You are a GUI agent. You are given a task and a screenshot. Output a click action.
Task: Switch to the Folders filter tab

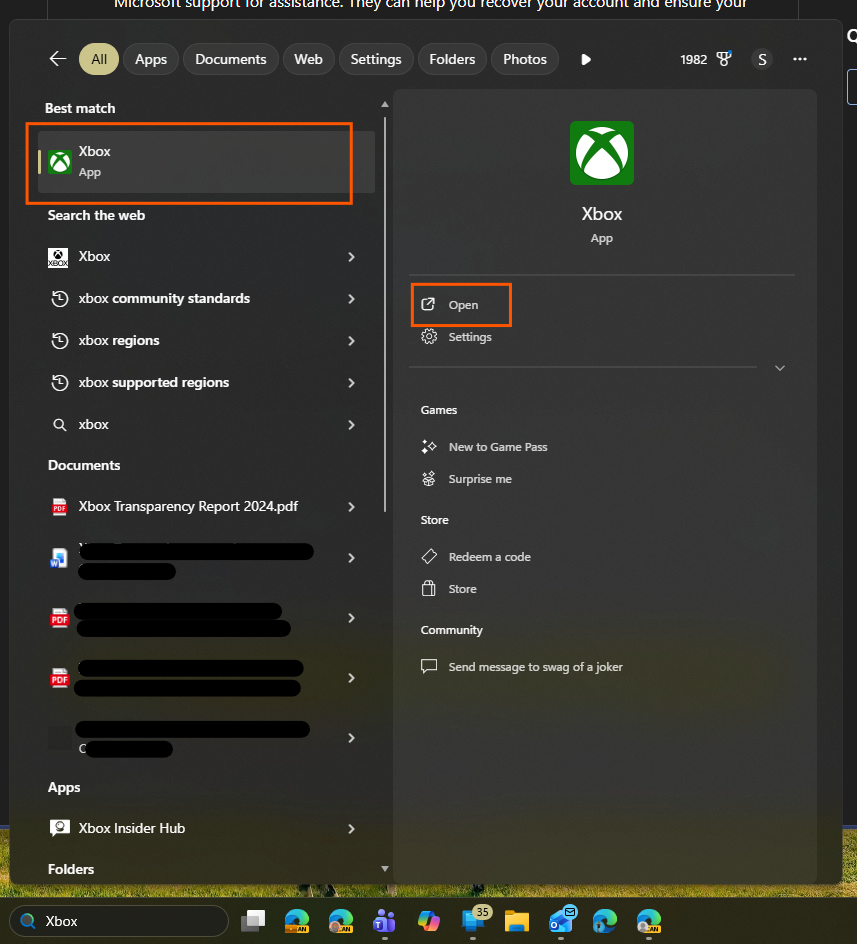(452, 59)
